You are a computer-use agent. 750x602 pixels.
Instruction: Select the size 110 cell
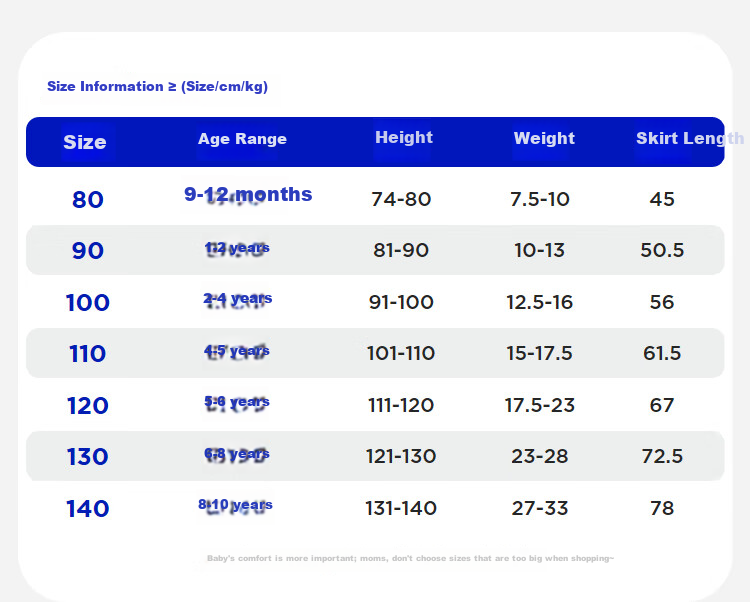click(88, 354)
